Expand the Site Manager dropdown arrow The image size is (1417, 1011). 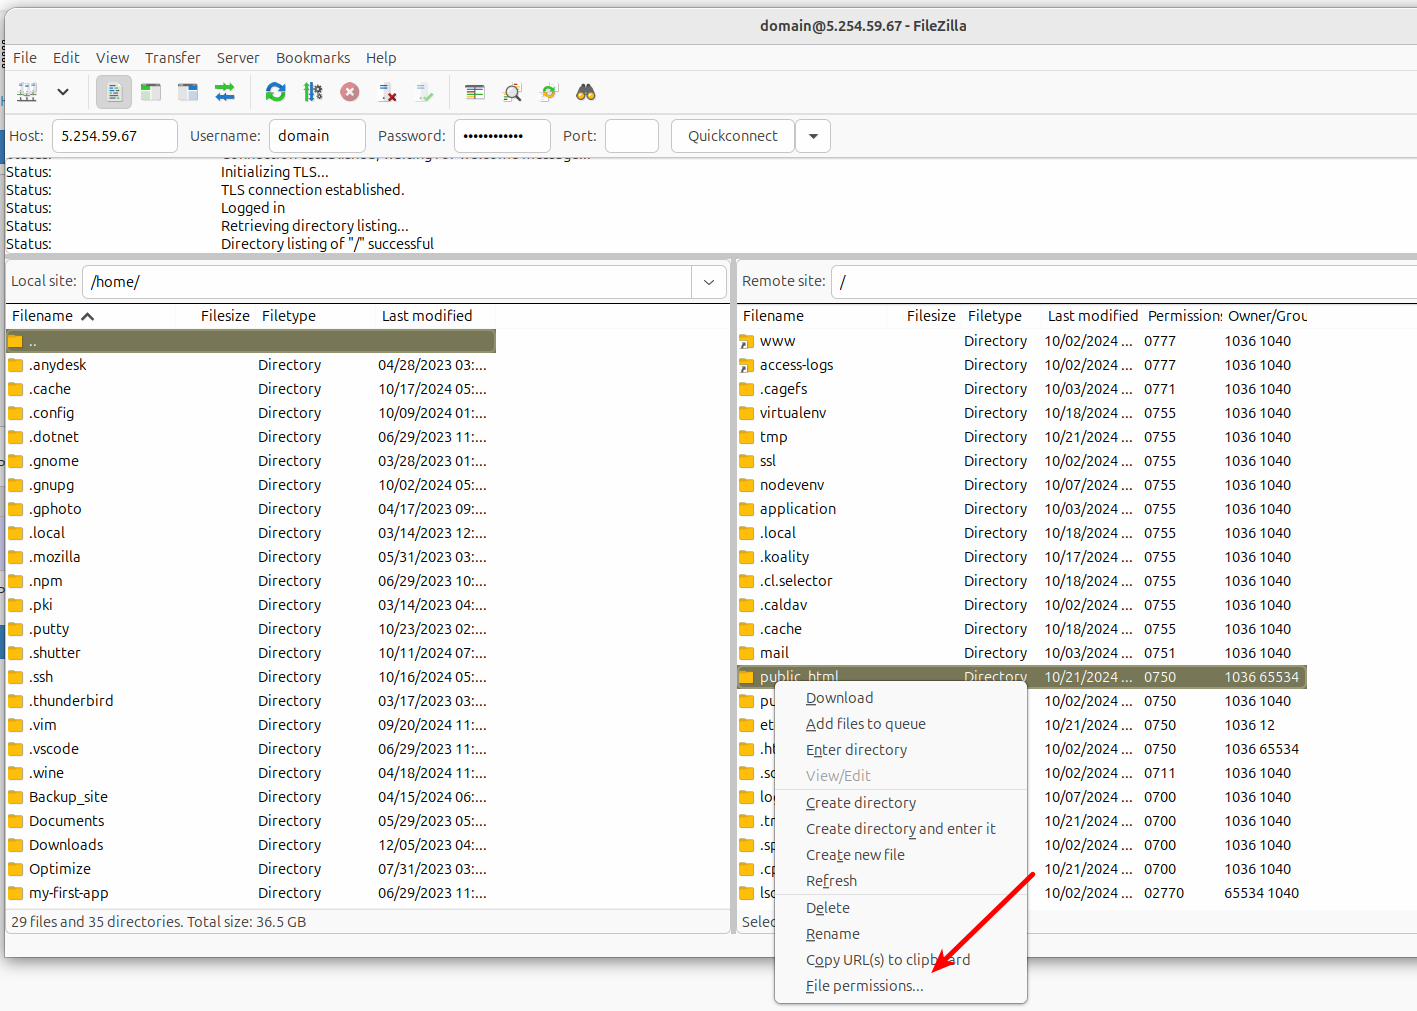point(63,92)
